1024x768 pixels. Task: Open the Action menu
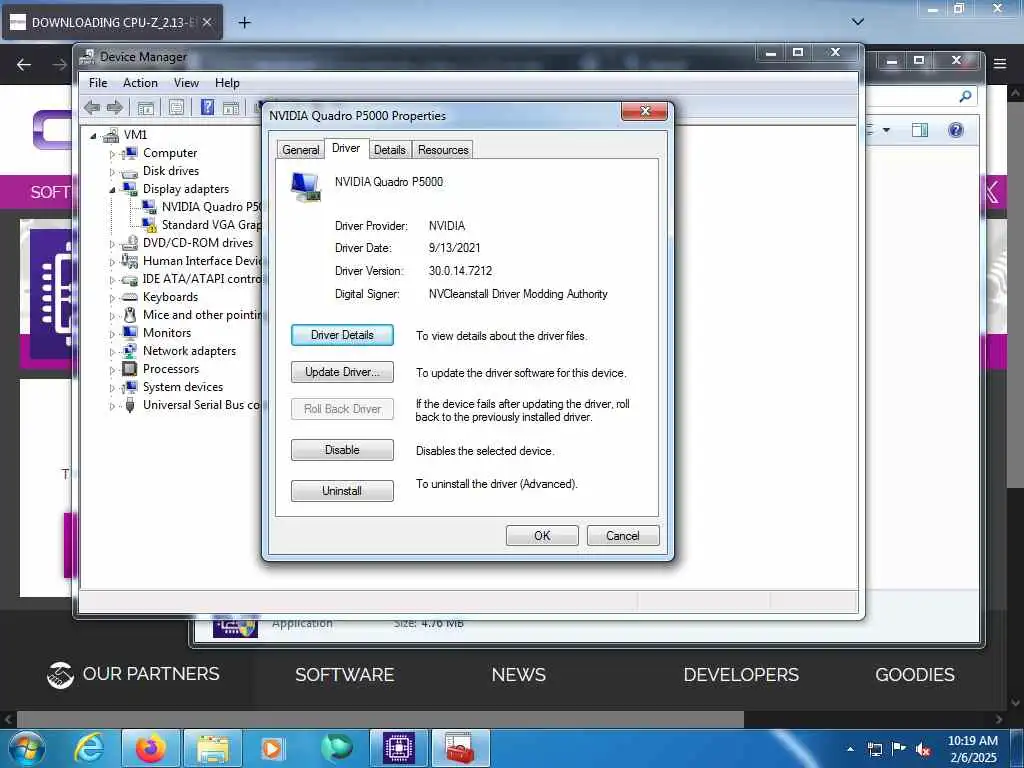point(140,83)
